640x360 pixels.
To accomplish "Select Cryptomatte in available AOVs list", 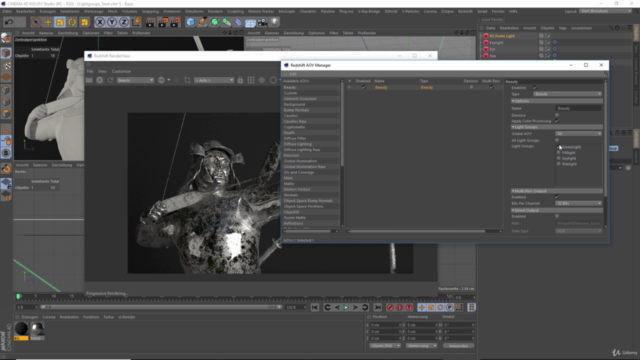I will click(x=295, y=127).
